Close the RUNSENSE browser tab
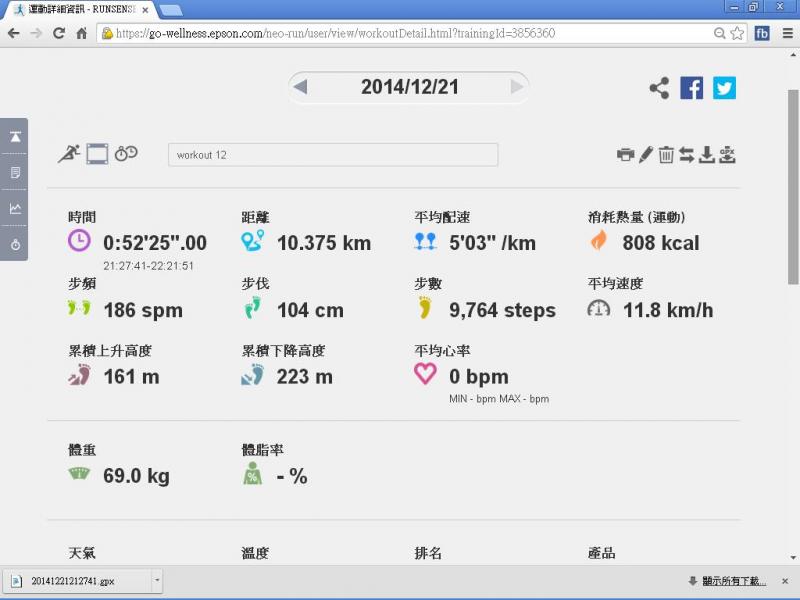The height and width of the screenshot is (600, 800). [145, 10]
